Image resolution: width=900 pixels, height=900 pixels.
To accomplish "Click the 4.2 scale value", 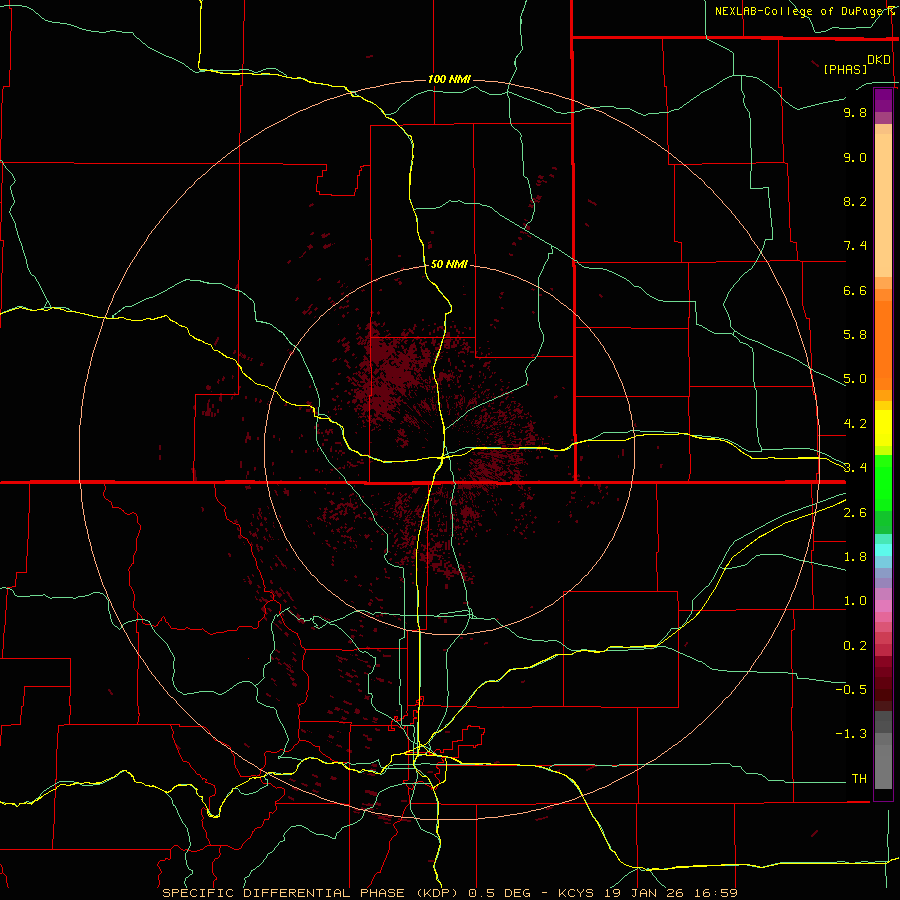I will point(855,424).
